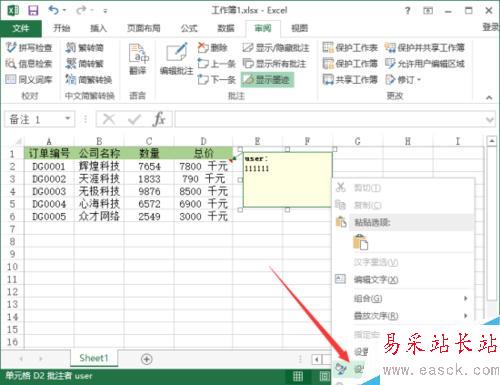Convert with 简转繁 button

click(85, 63)
